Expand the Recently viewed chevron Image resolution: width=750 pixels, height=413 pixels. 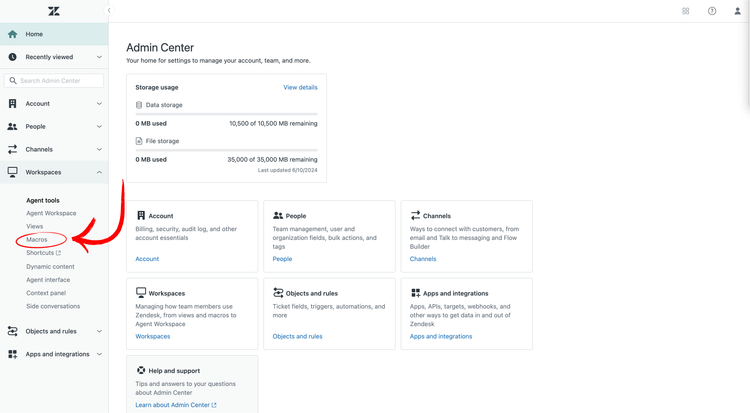click(x=99, y=57)
